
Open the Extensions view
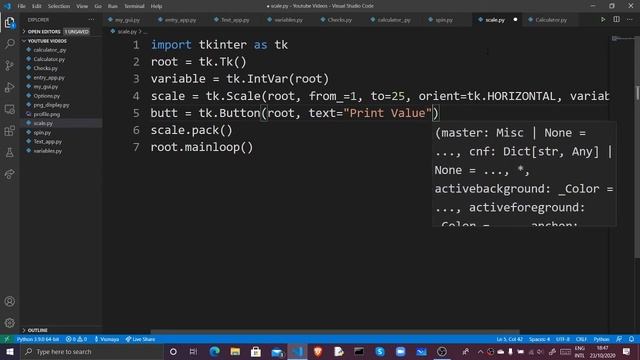[x=9, y=131]
